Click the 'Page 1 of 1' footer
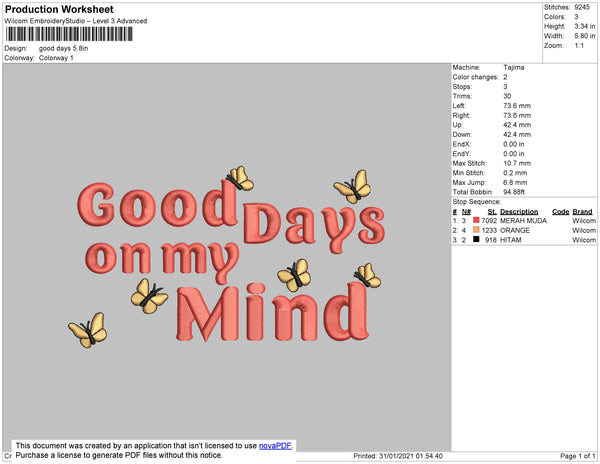The width and height of the screenshot is (600, 464). [578, 456]
